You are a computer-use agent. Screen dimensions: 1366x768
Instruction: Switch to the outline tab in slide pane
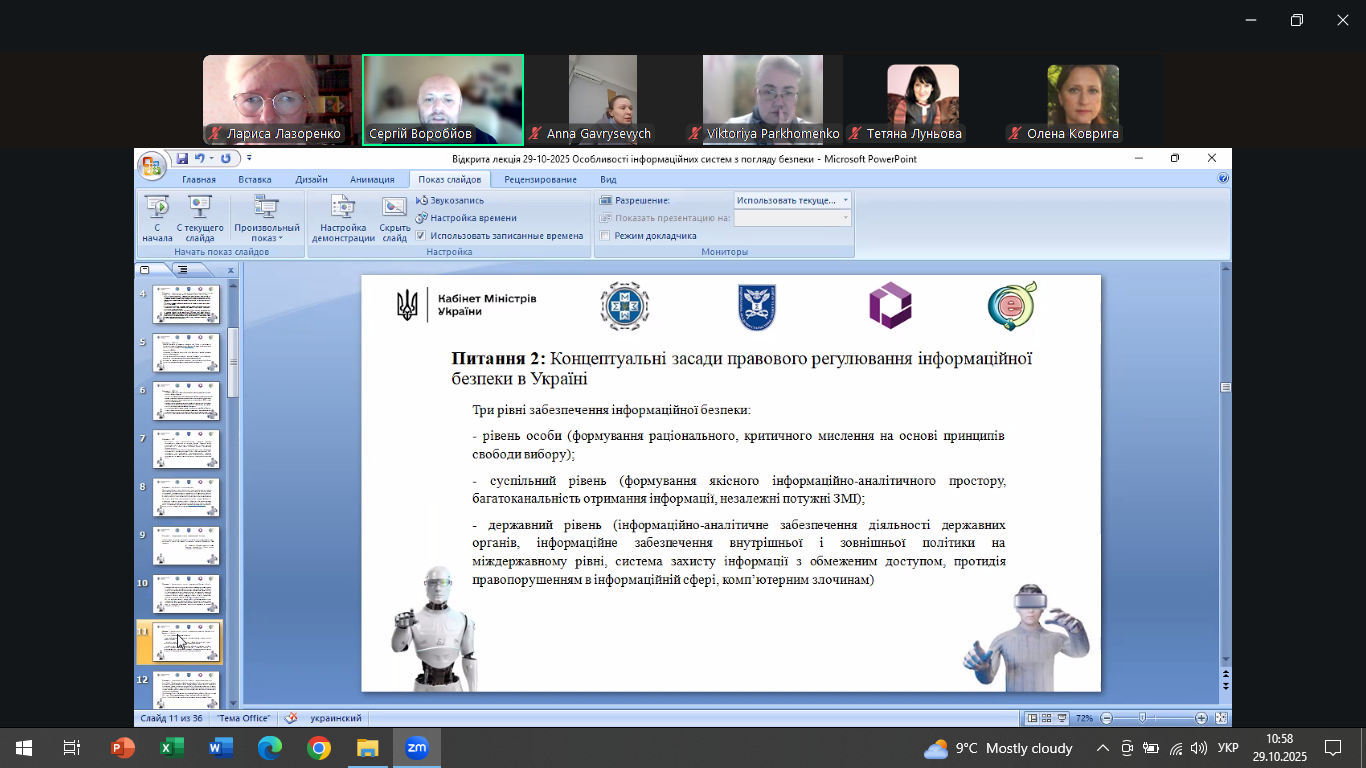tap(183, 270)
